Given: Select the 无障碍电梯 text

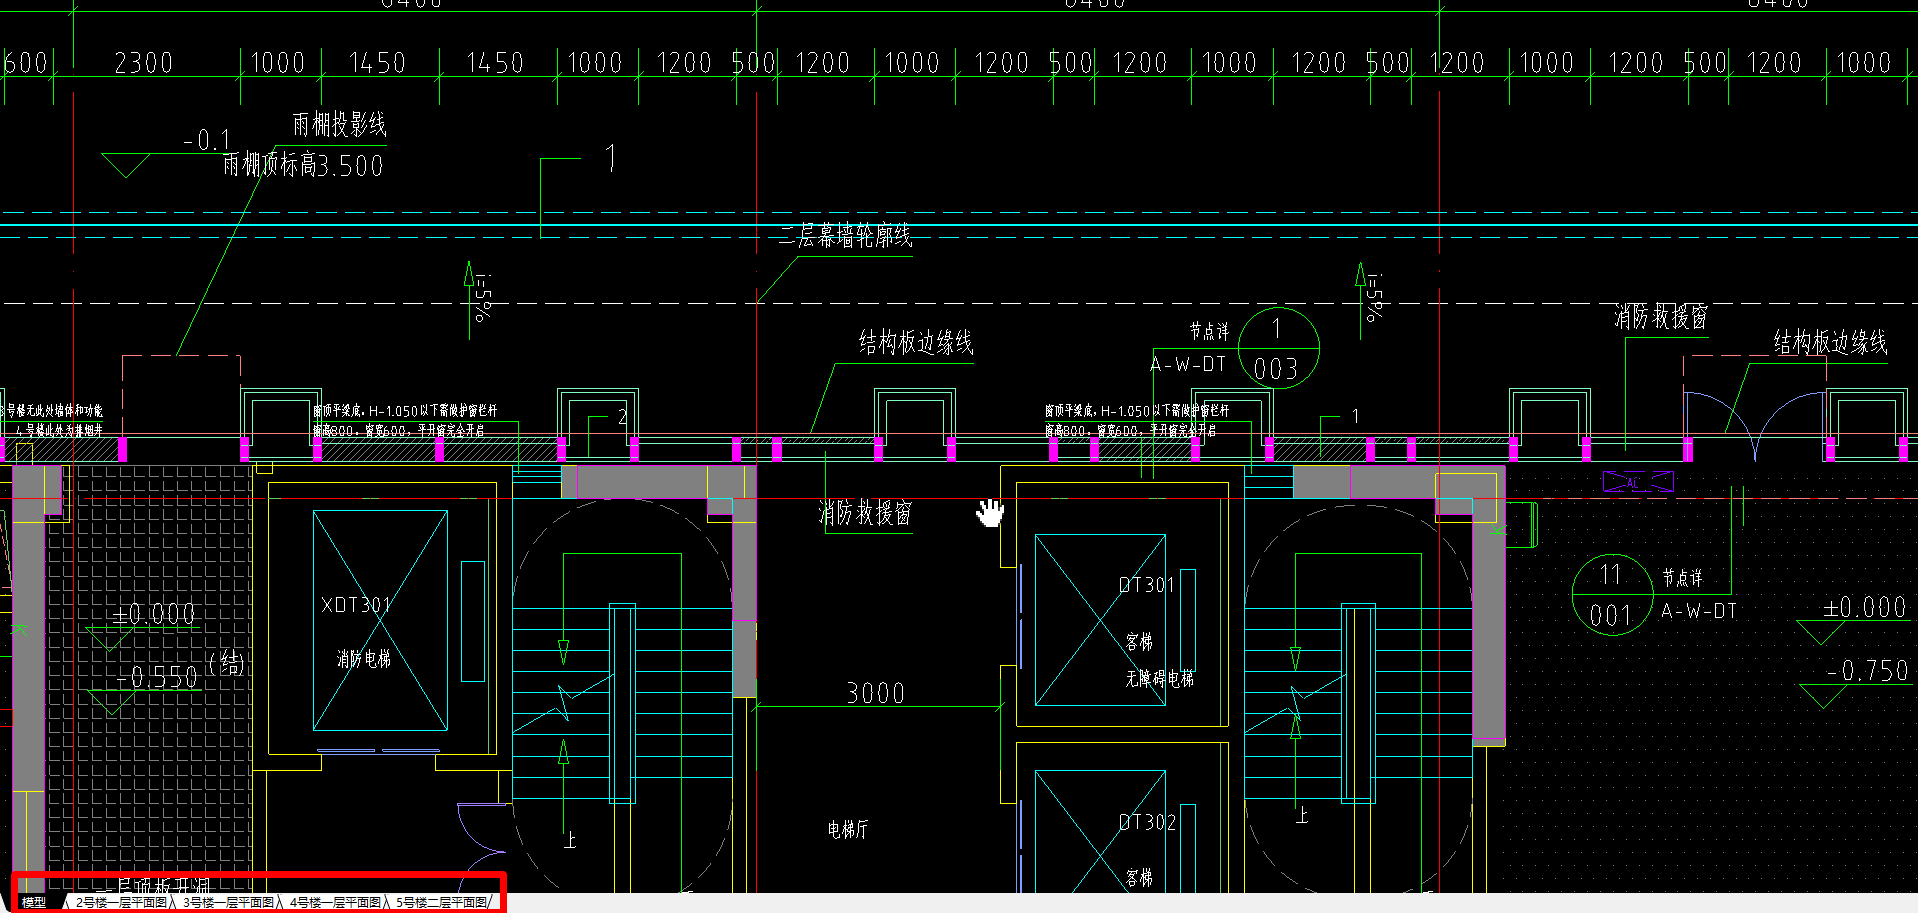Looking at the screenshot, I should point(1160,678).
